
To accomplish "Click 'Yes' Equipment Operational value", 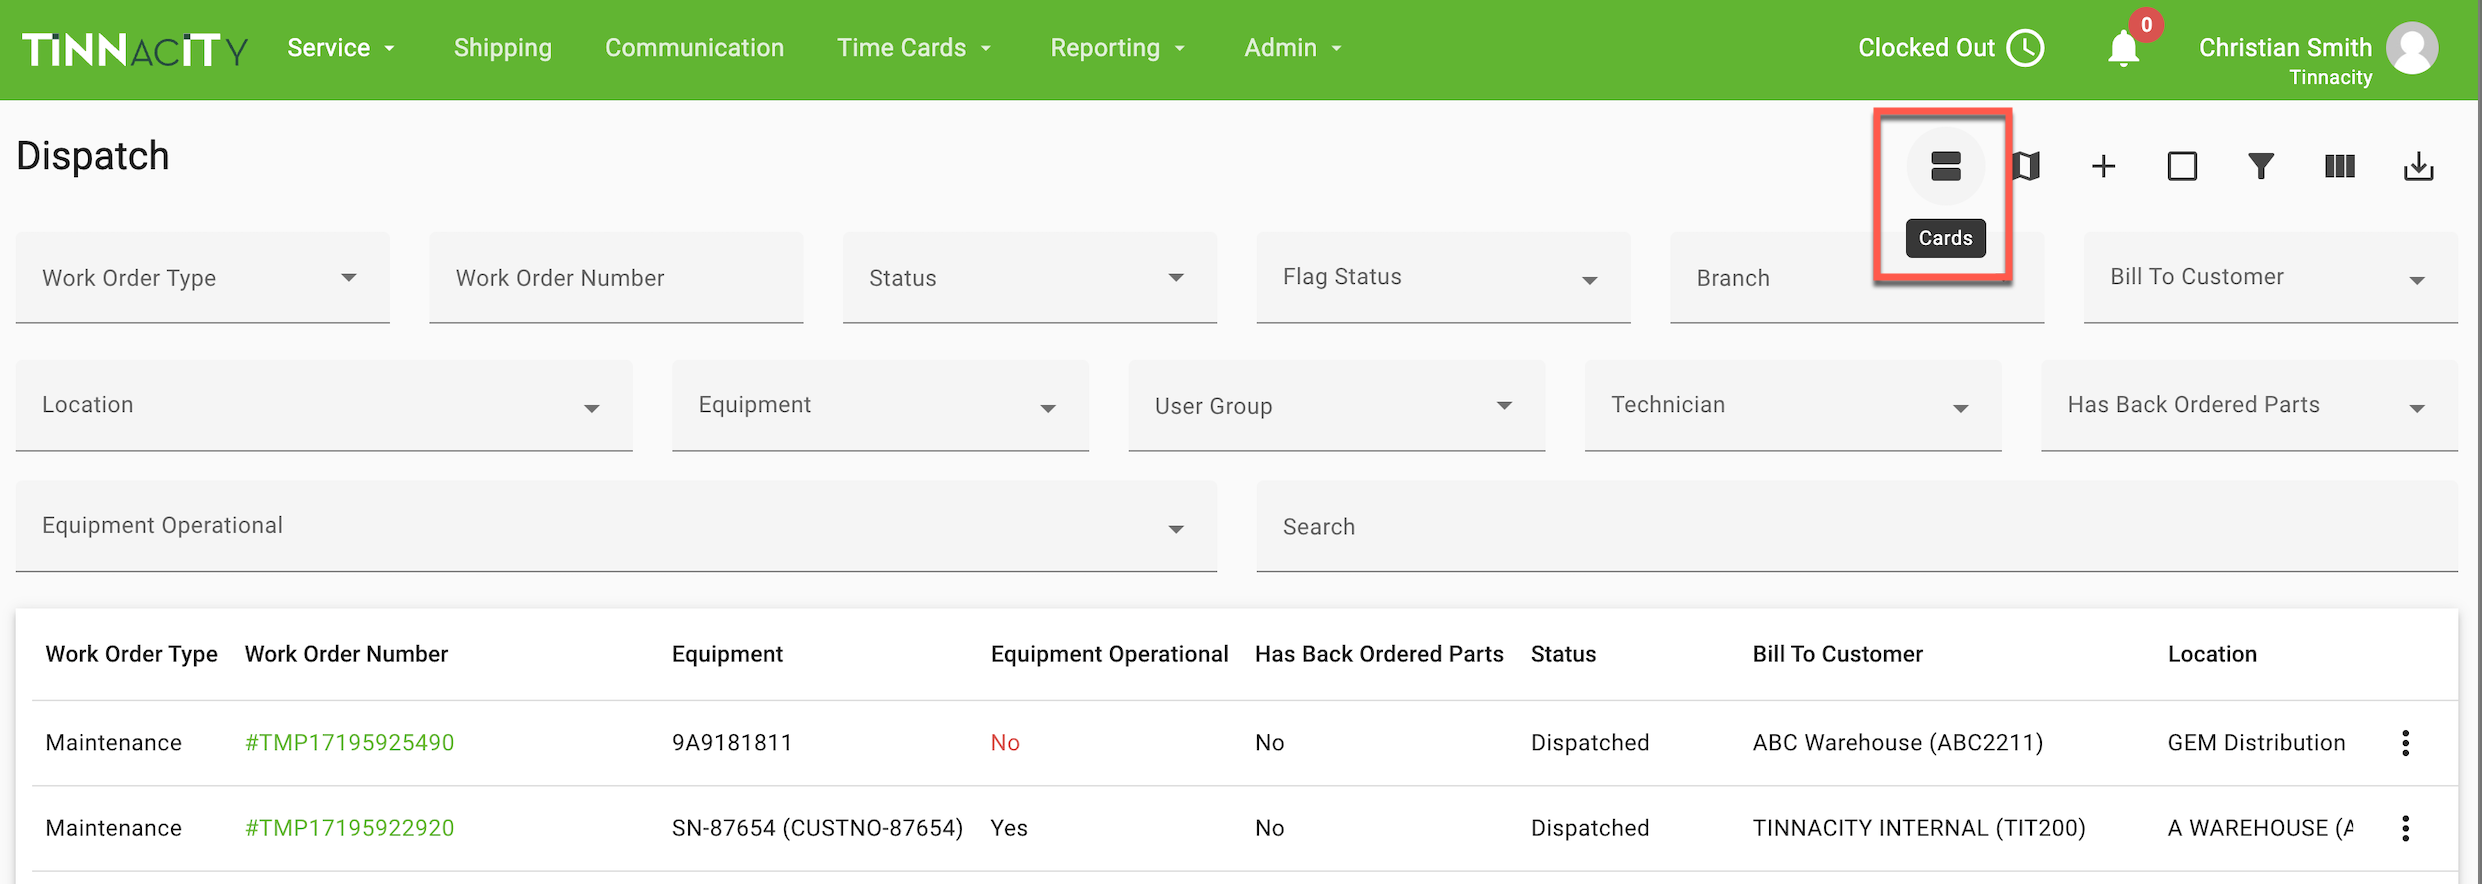I will point(1009,828).
